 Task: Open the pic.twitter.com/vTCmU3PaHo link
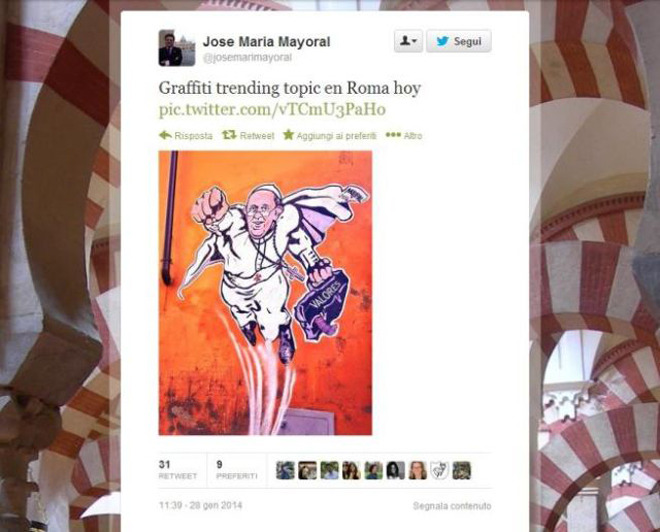[x=272, y=109]
